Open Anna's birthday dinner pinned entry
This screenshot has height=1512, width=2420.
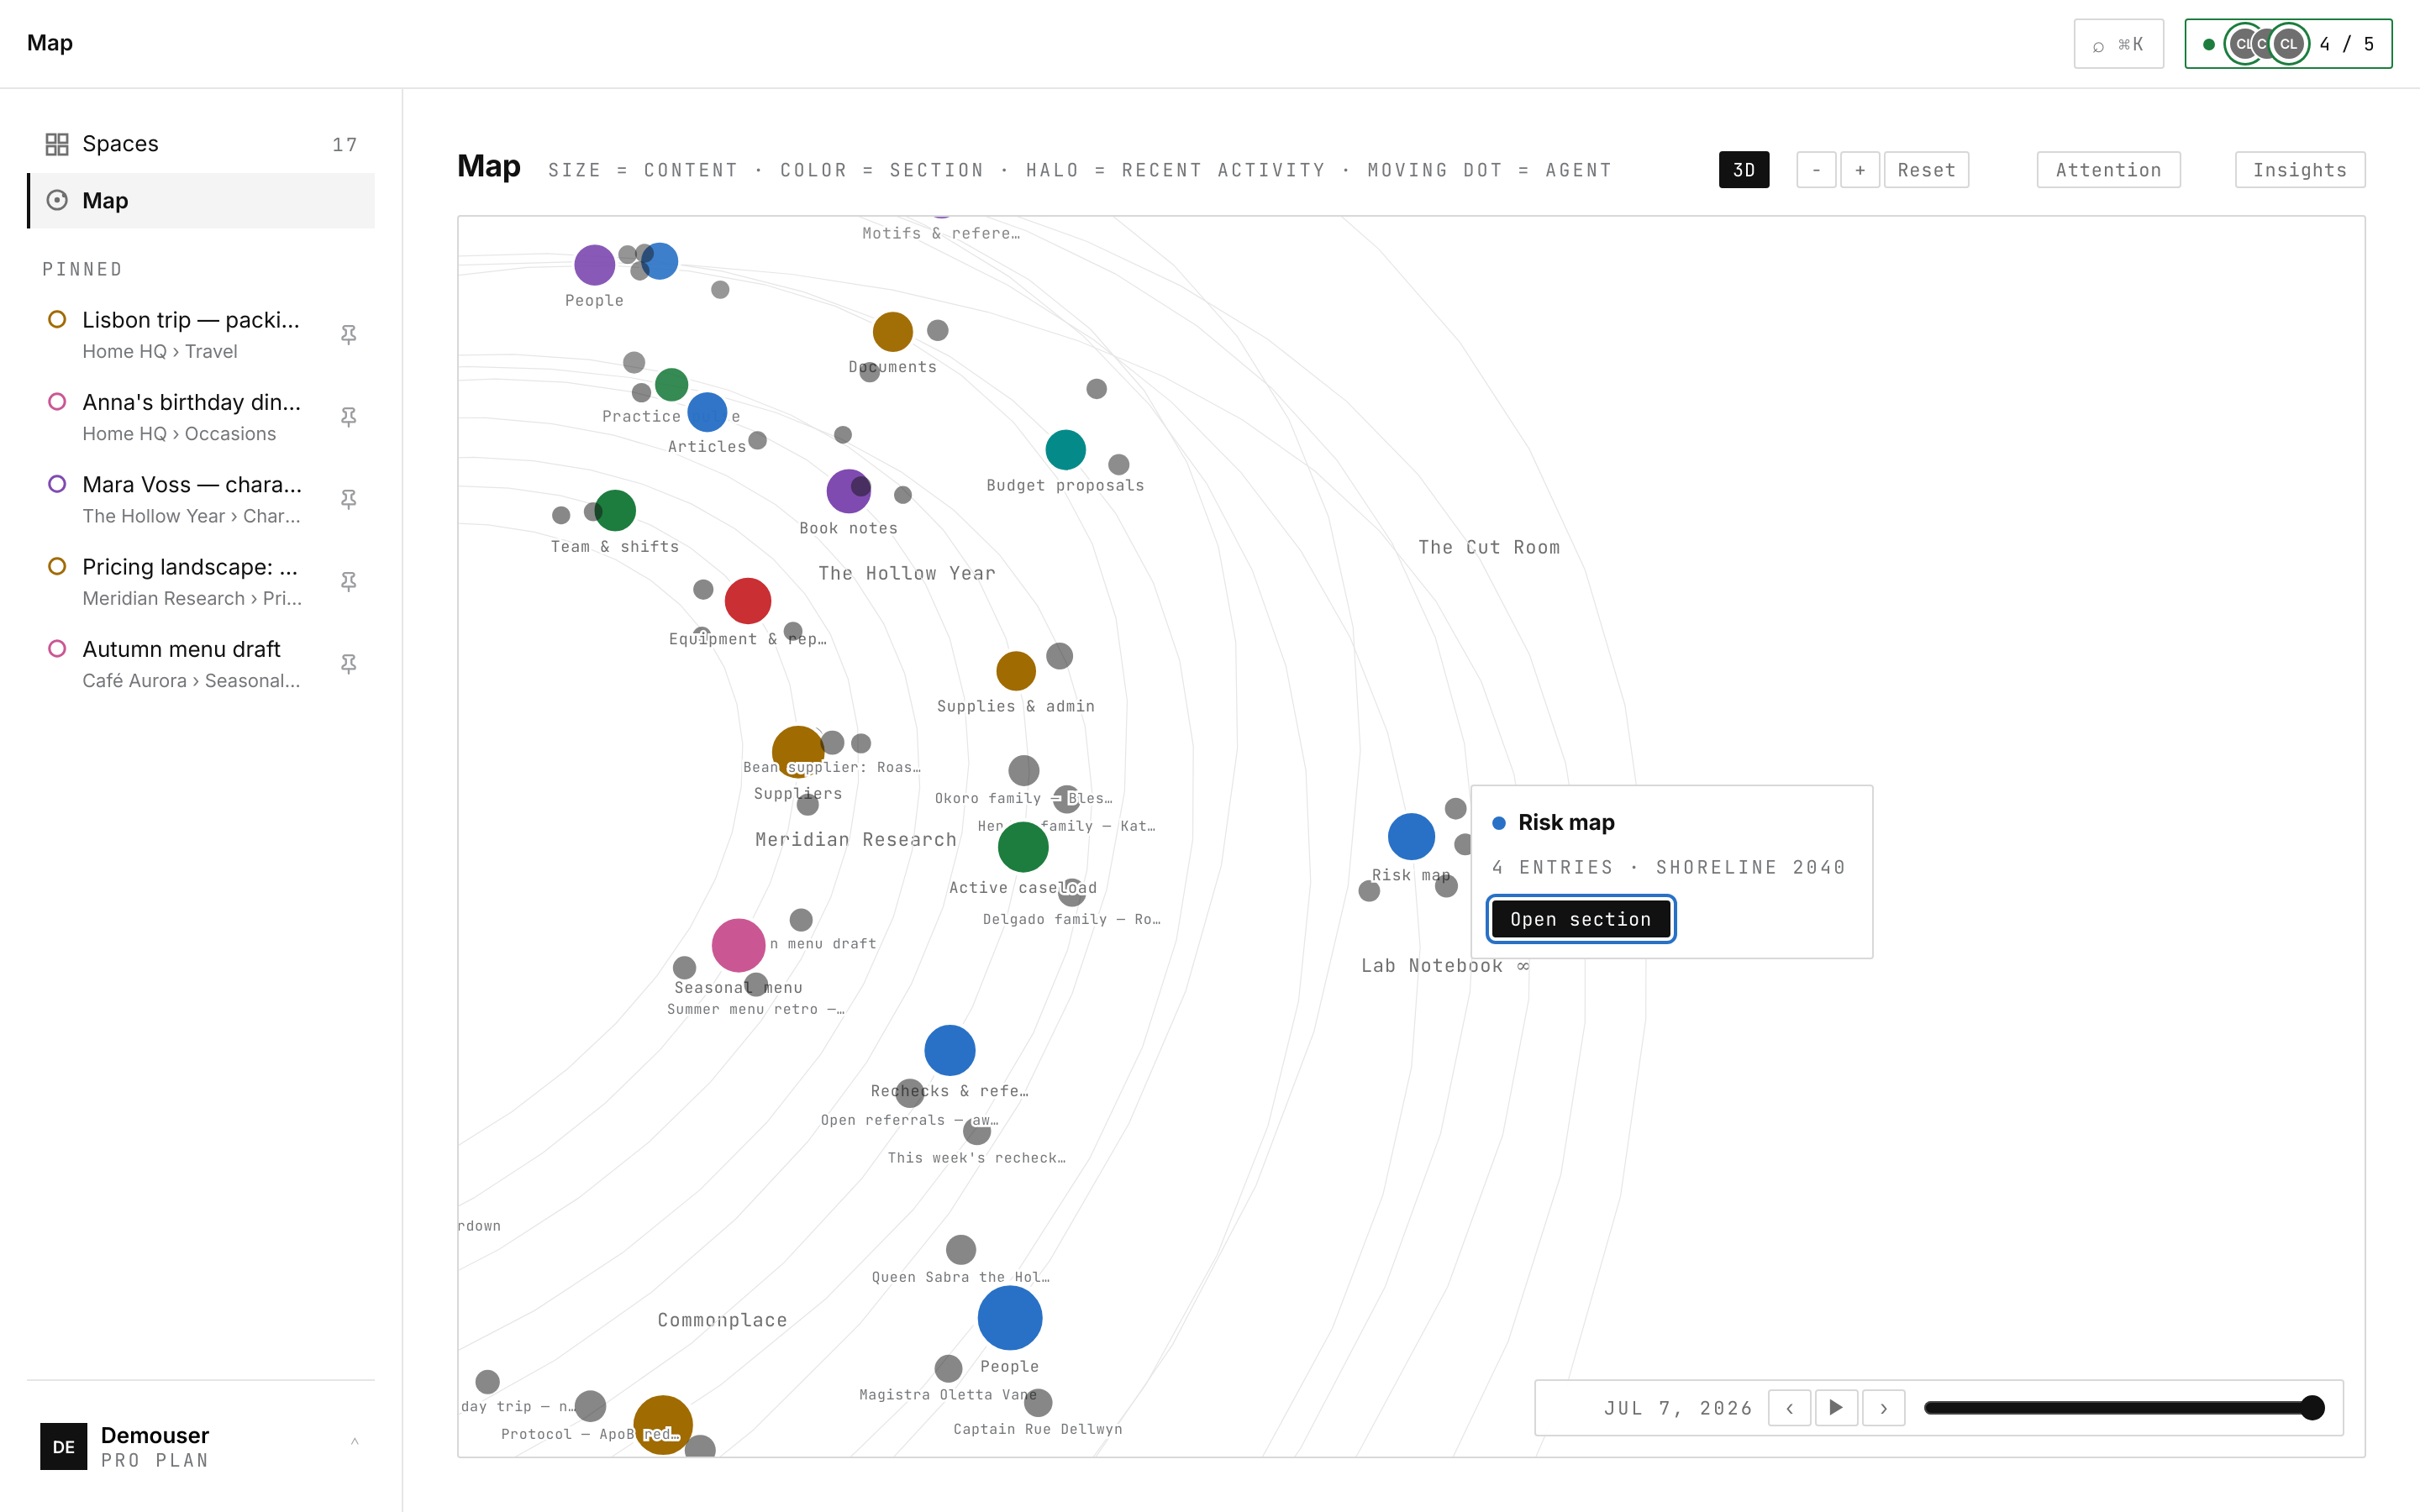pyautogui.click(x=200, y=417)
